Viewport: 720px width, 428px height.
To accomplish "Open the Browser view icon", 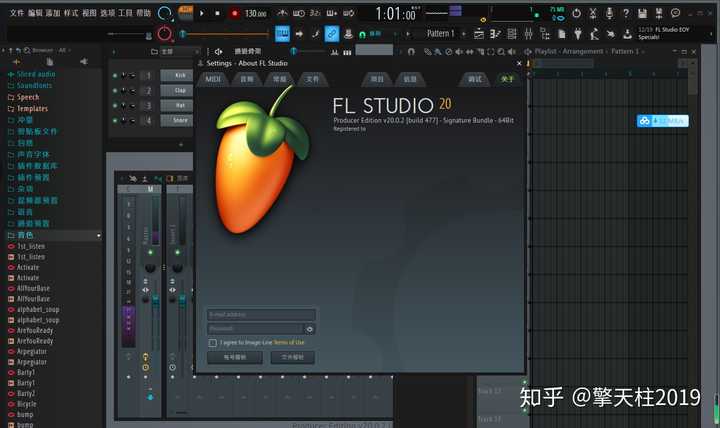I will coord(545,34).
